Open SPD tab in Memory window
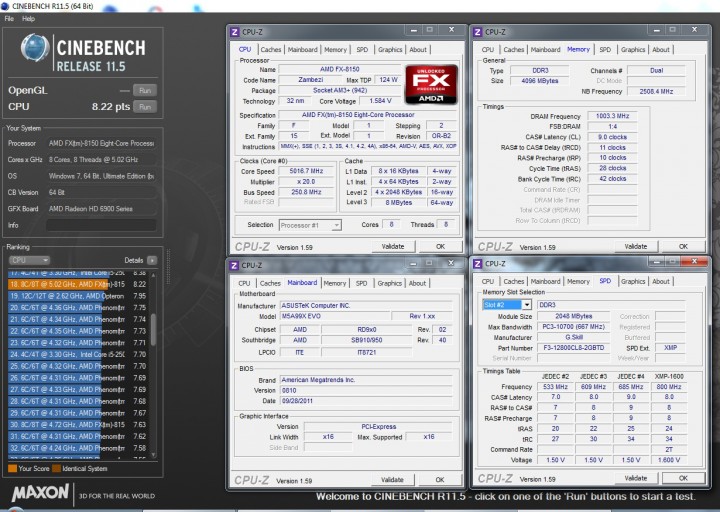 (605, 50)
